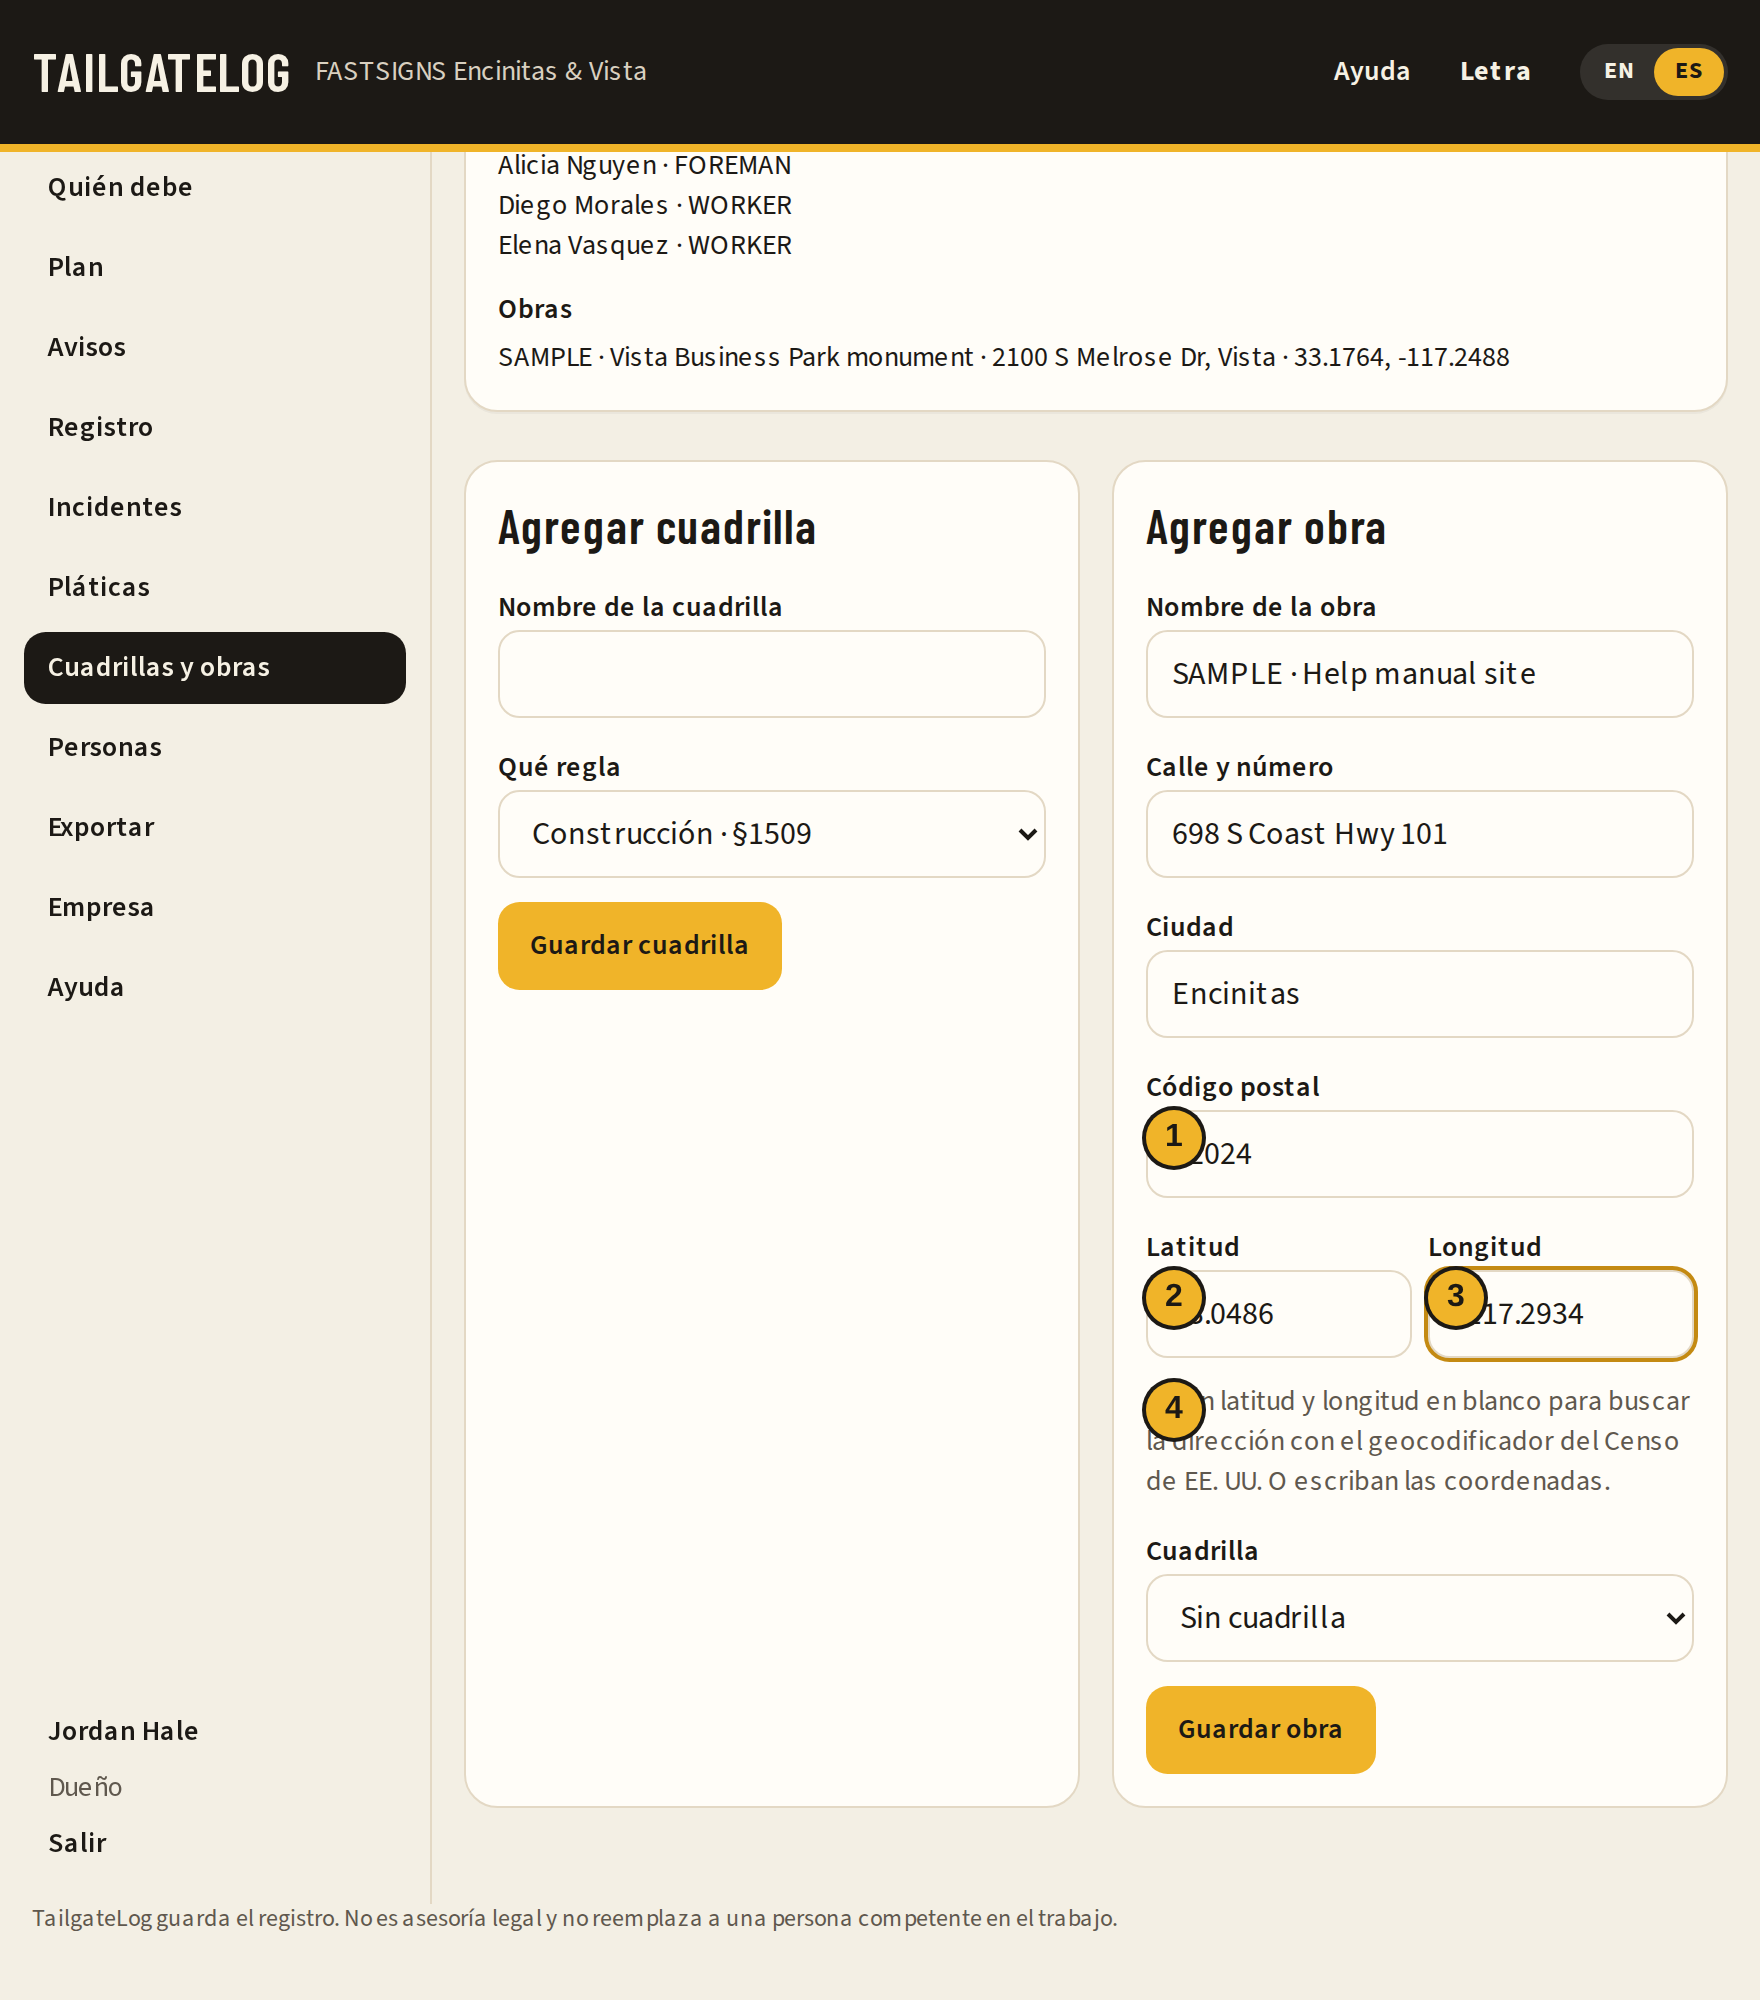Image resolution: width=1760 pixels, height=2000 pixels.
Task: Click the "Dueño" role label
Action: point(85,1787)
